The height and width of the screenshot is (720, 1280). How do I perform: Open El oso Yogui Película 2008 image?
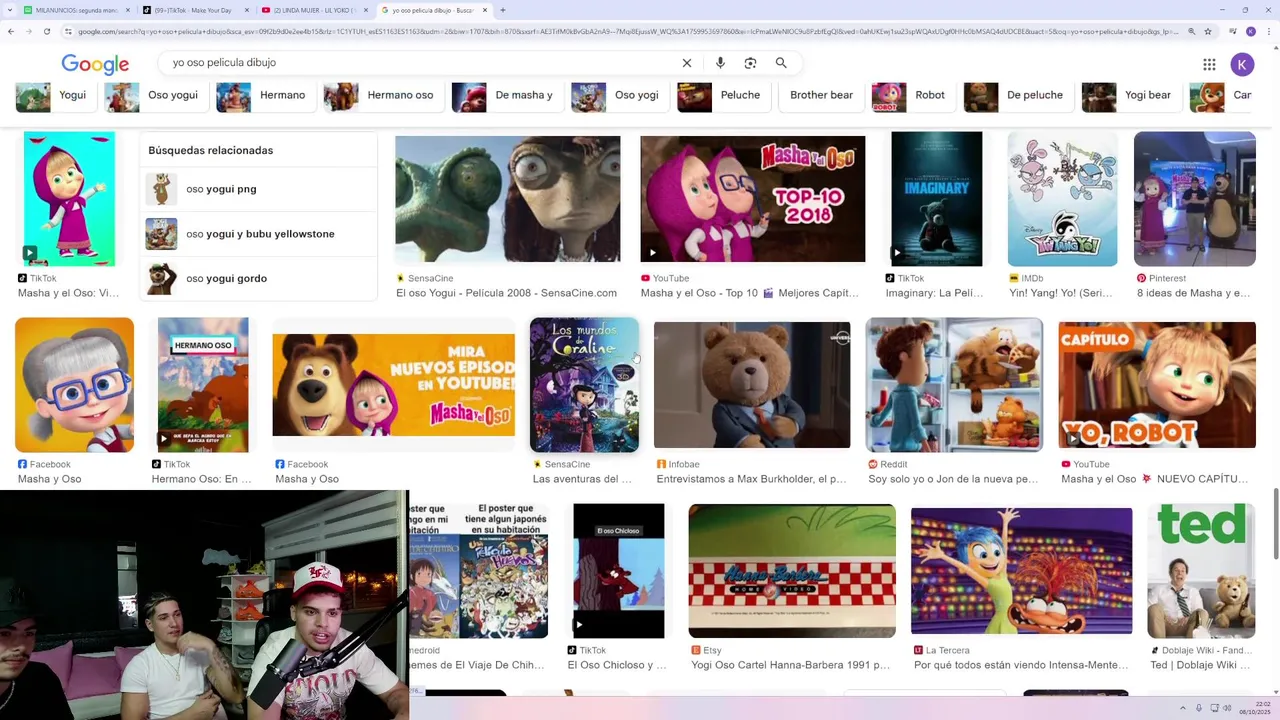[508, 198]
